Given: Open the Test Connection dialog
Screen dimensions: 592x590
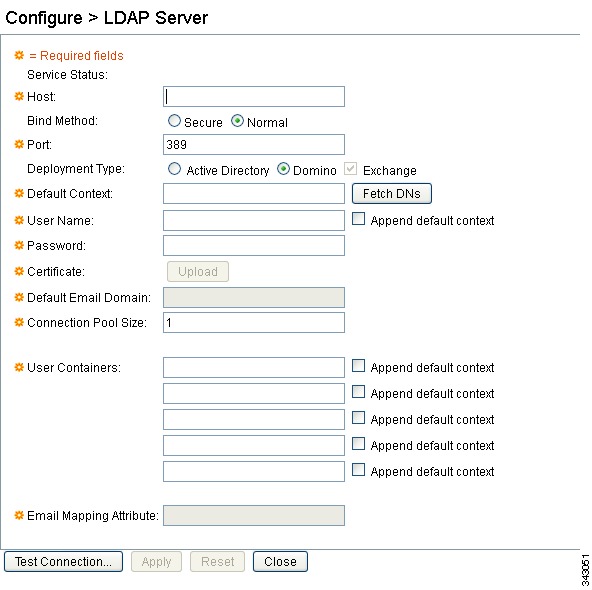Looking at the screenshot, I should [x=63, y=561].
